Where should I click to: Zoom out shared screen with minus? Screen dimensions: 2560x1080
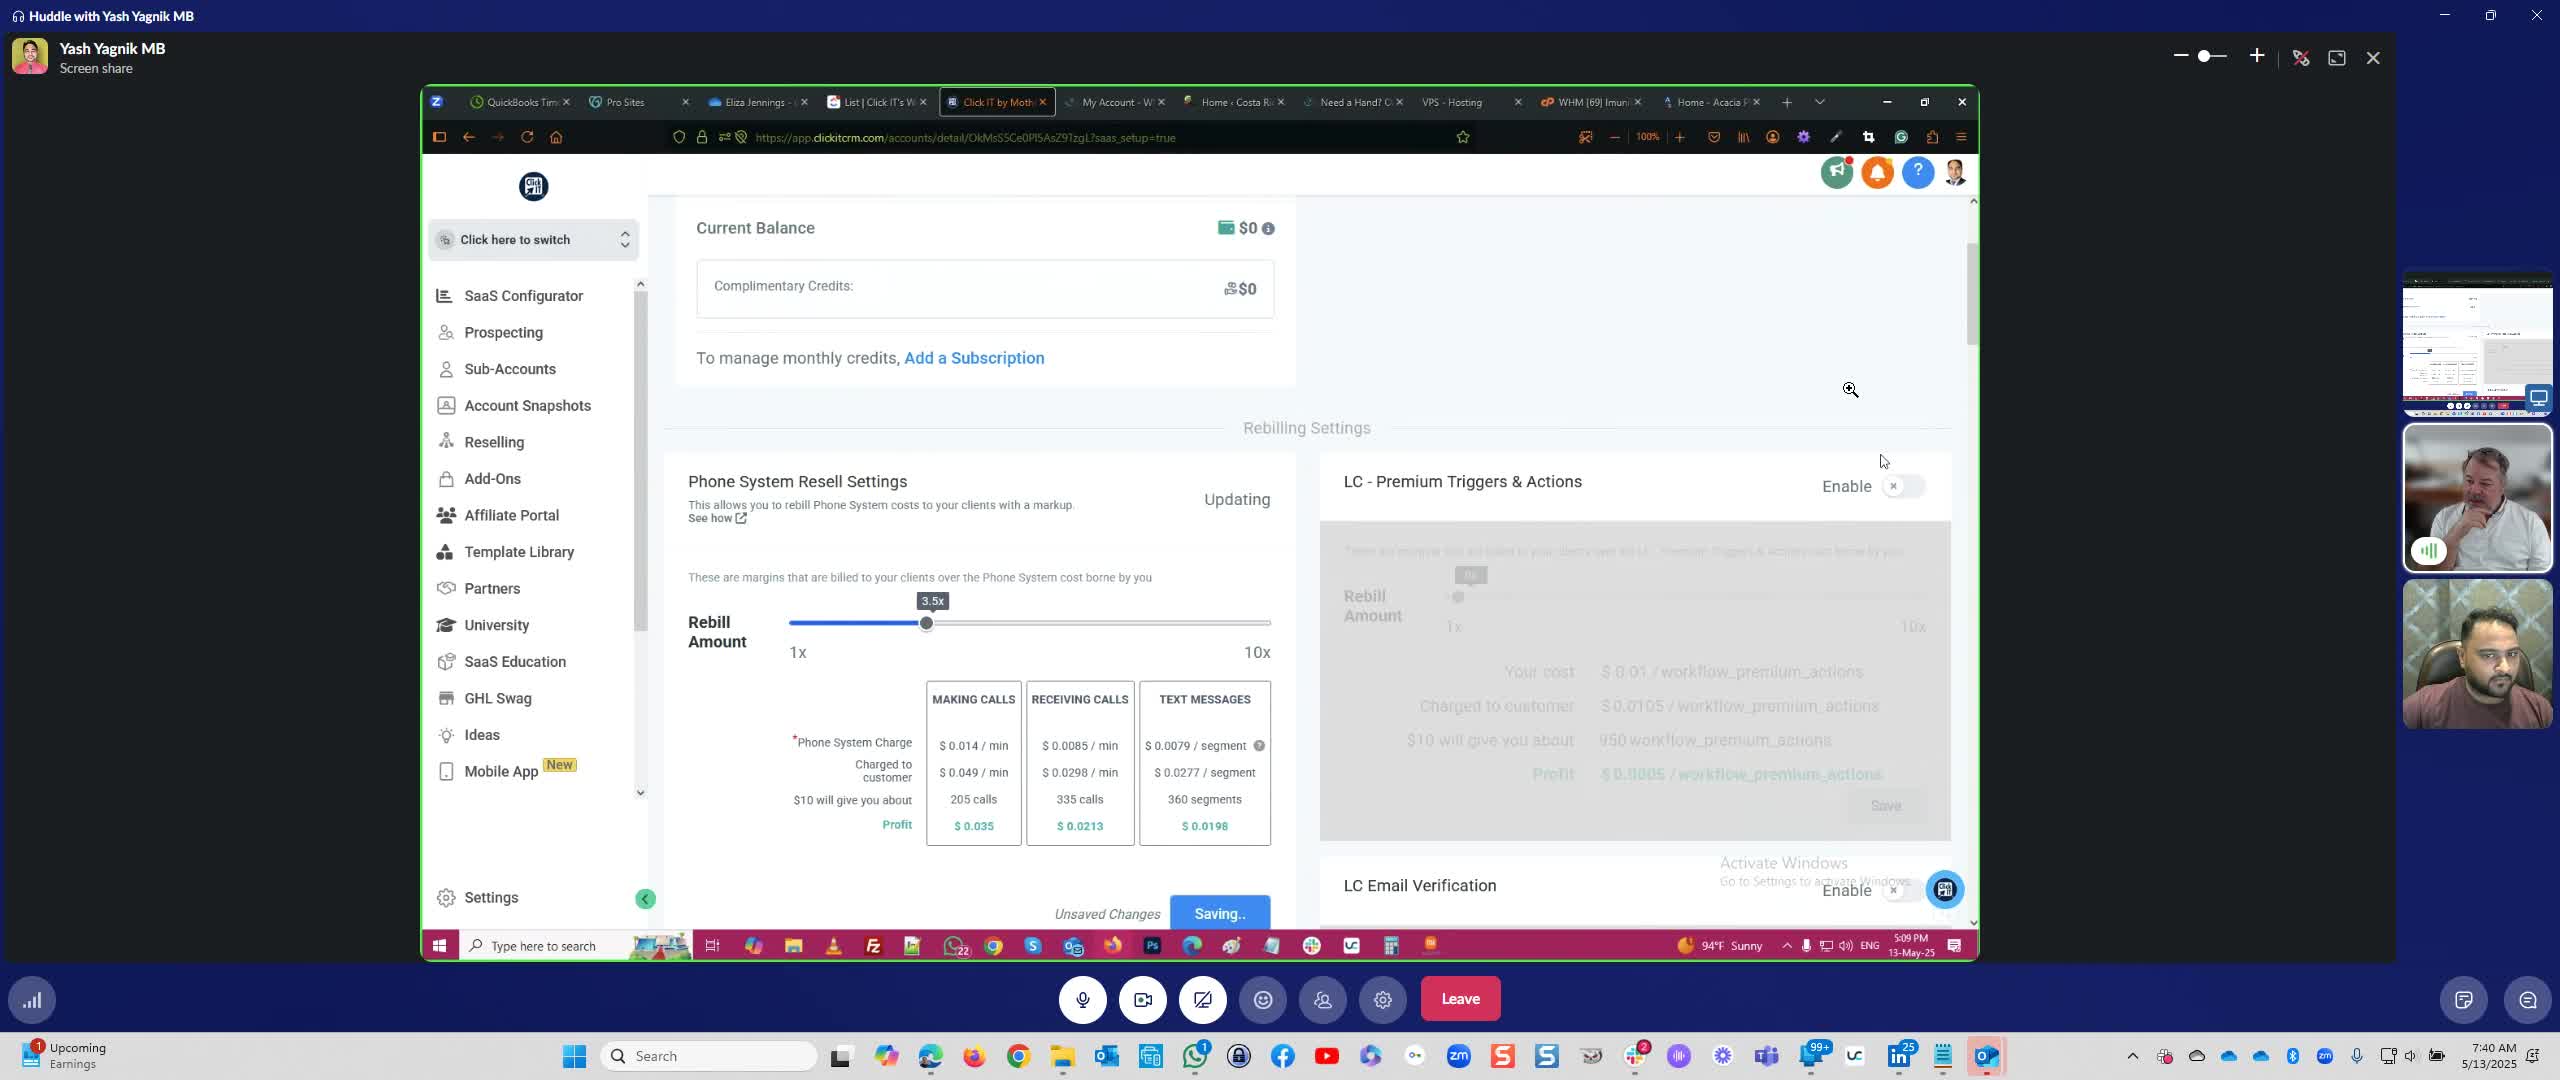pos(2181,56)
